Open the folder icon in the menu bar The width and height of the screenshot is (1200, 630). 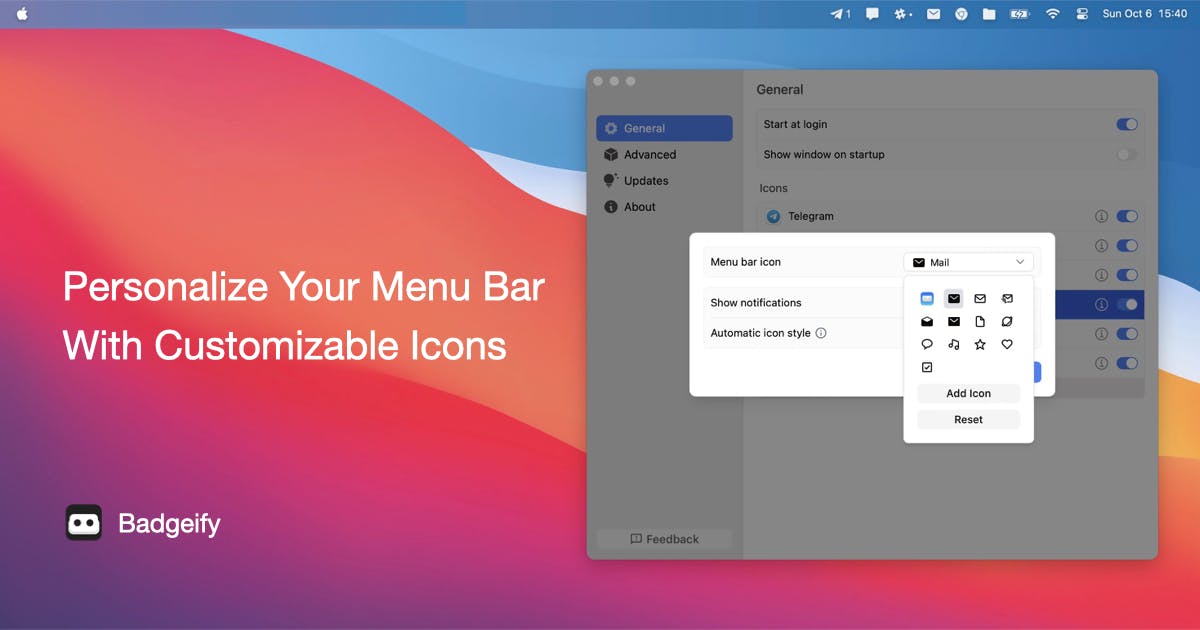[x=989, y=14]
